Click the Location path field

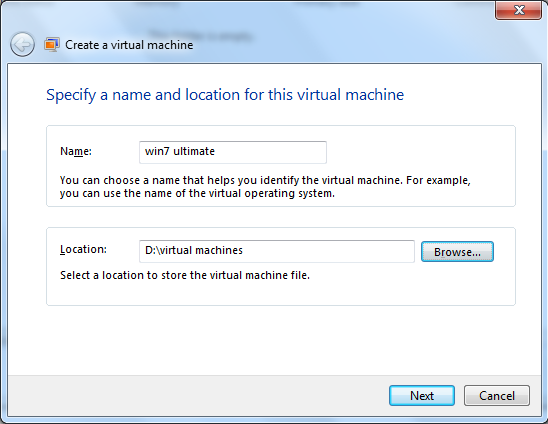(277, 251)
